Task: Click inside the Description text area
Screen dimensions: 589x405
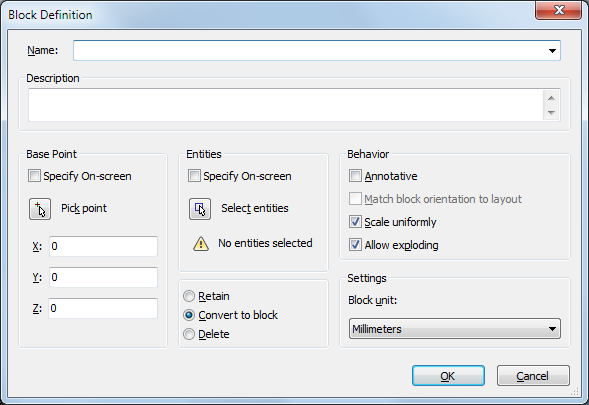Action: point(285,105)
